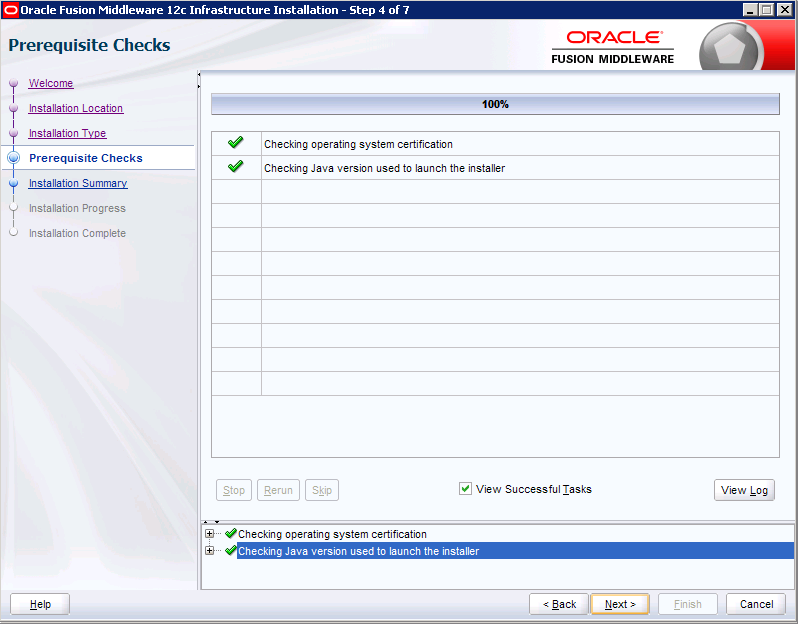
Task: Click the 100% progress bar
Action: point(495,104)
